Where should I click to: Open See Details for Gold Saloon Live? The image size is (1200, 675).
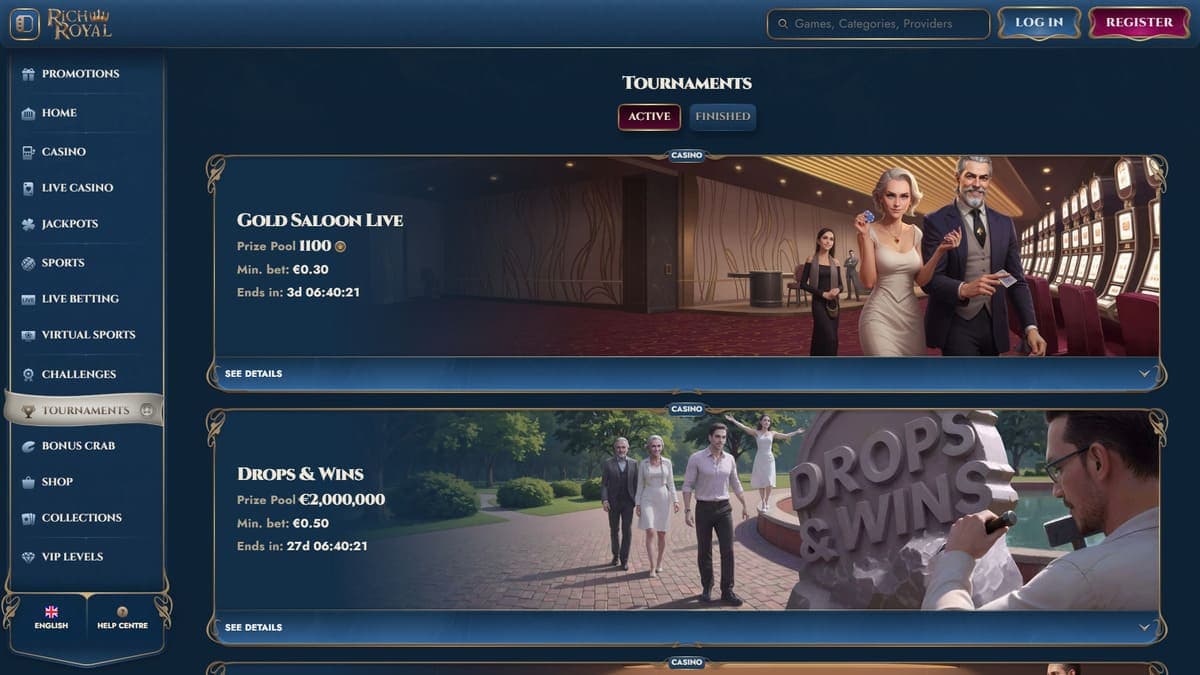[x=253, y=374]
